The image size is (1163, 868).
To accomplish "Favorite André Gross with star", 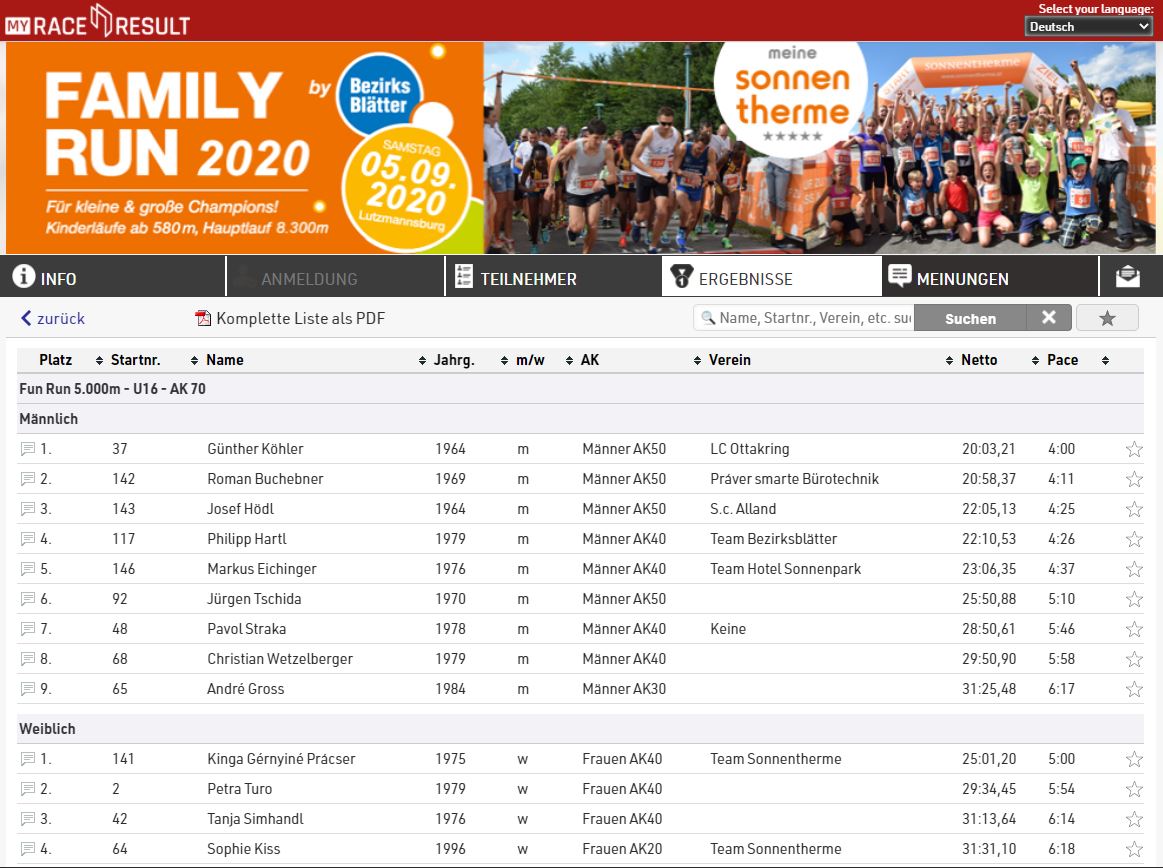I will click(x=1134, y=688).
